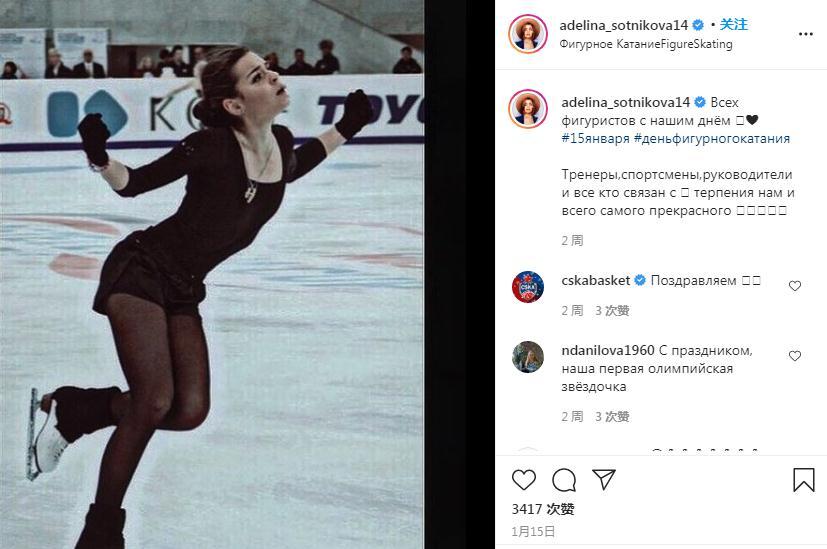
Task: Open the three-dot more options menu
Action: point(805,34)
